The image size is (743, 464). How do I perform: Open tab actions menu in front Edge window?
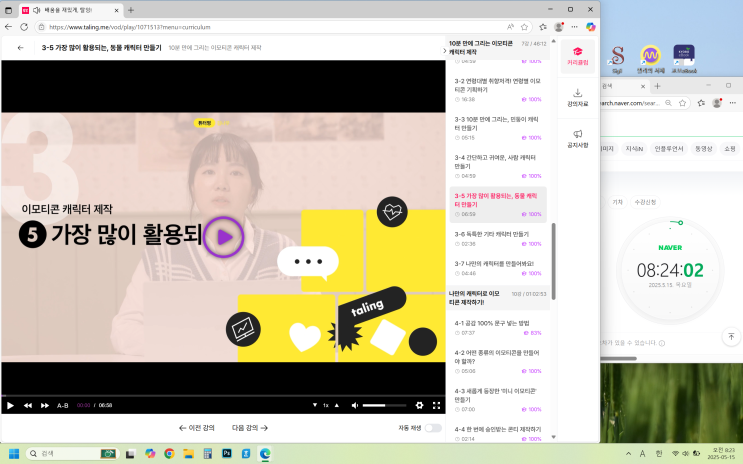(x=8, y=10)
